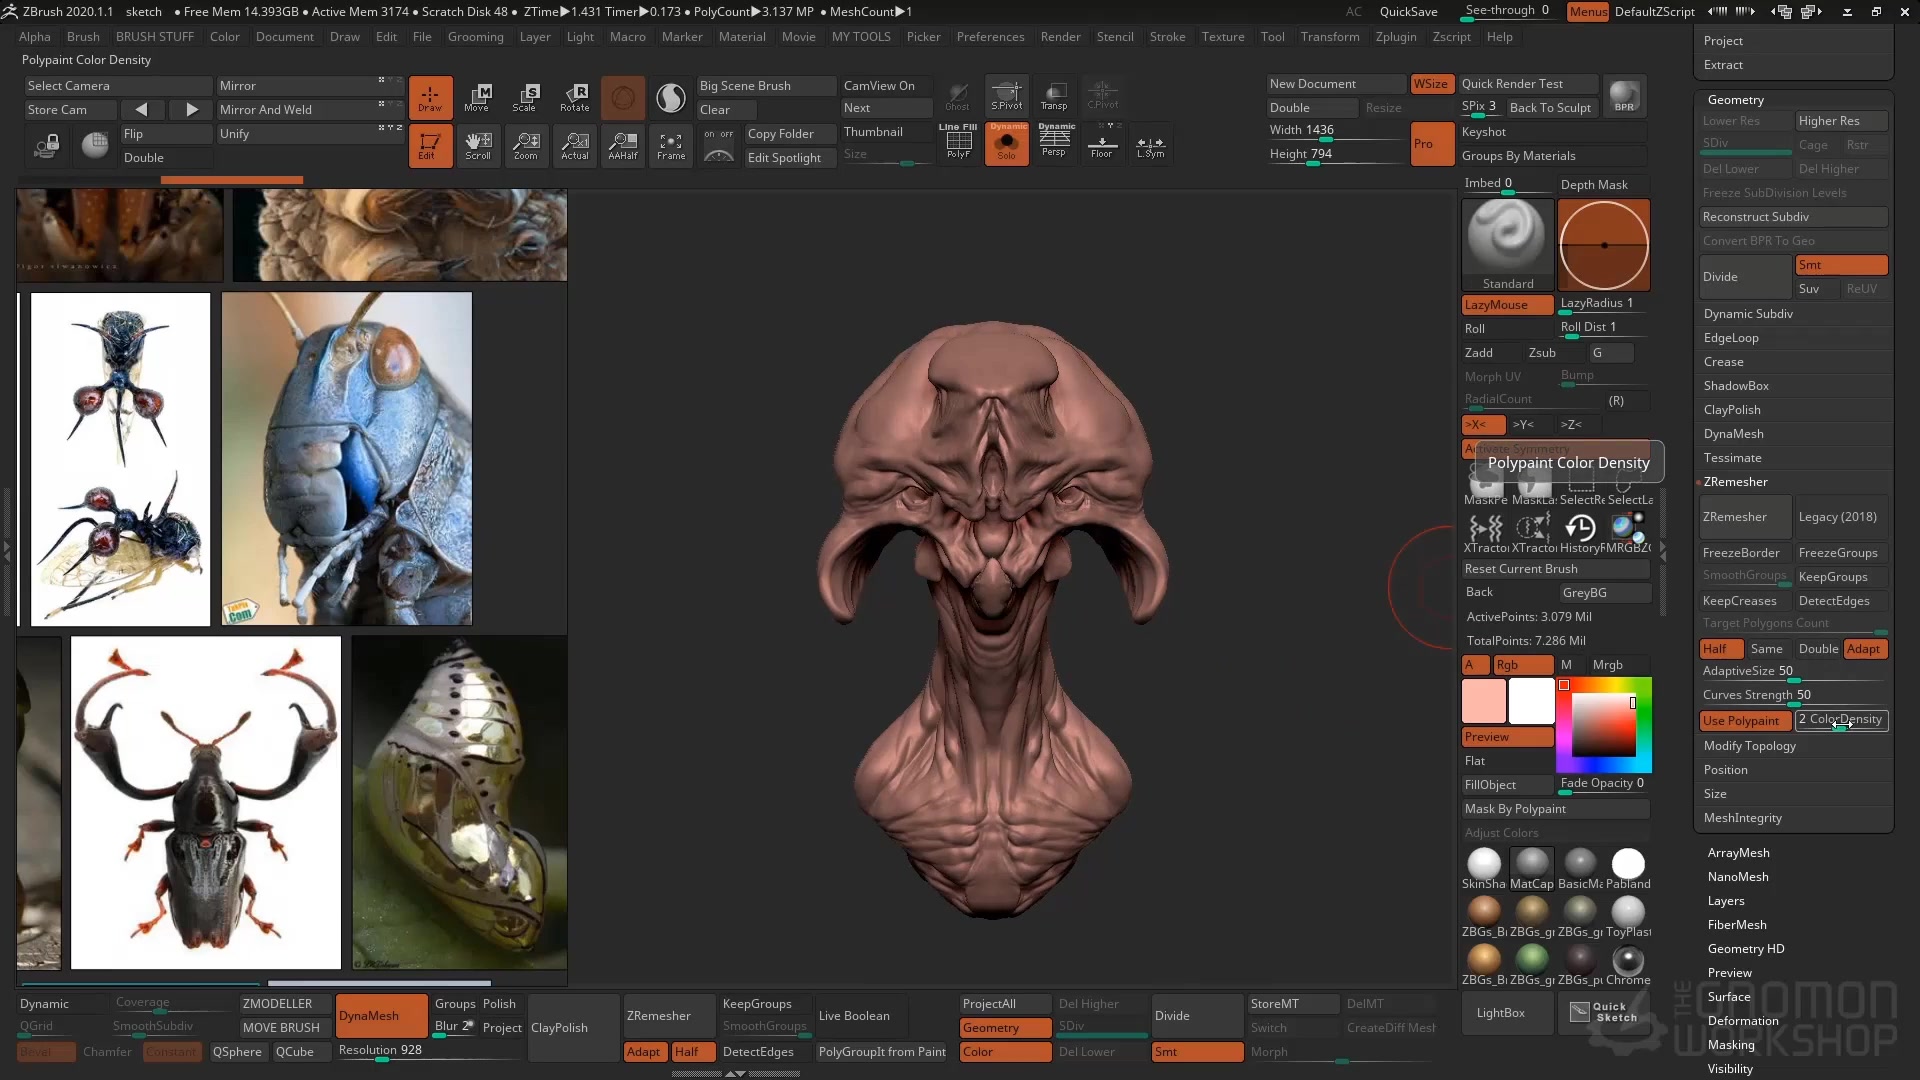Toggle the Transp transparency icon
Screen dimensions: 1920x1080
[x=1055, y=95]
